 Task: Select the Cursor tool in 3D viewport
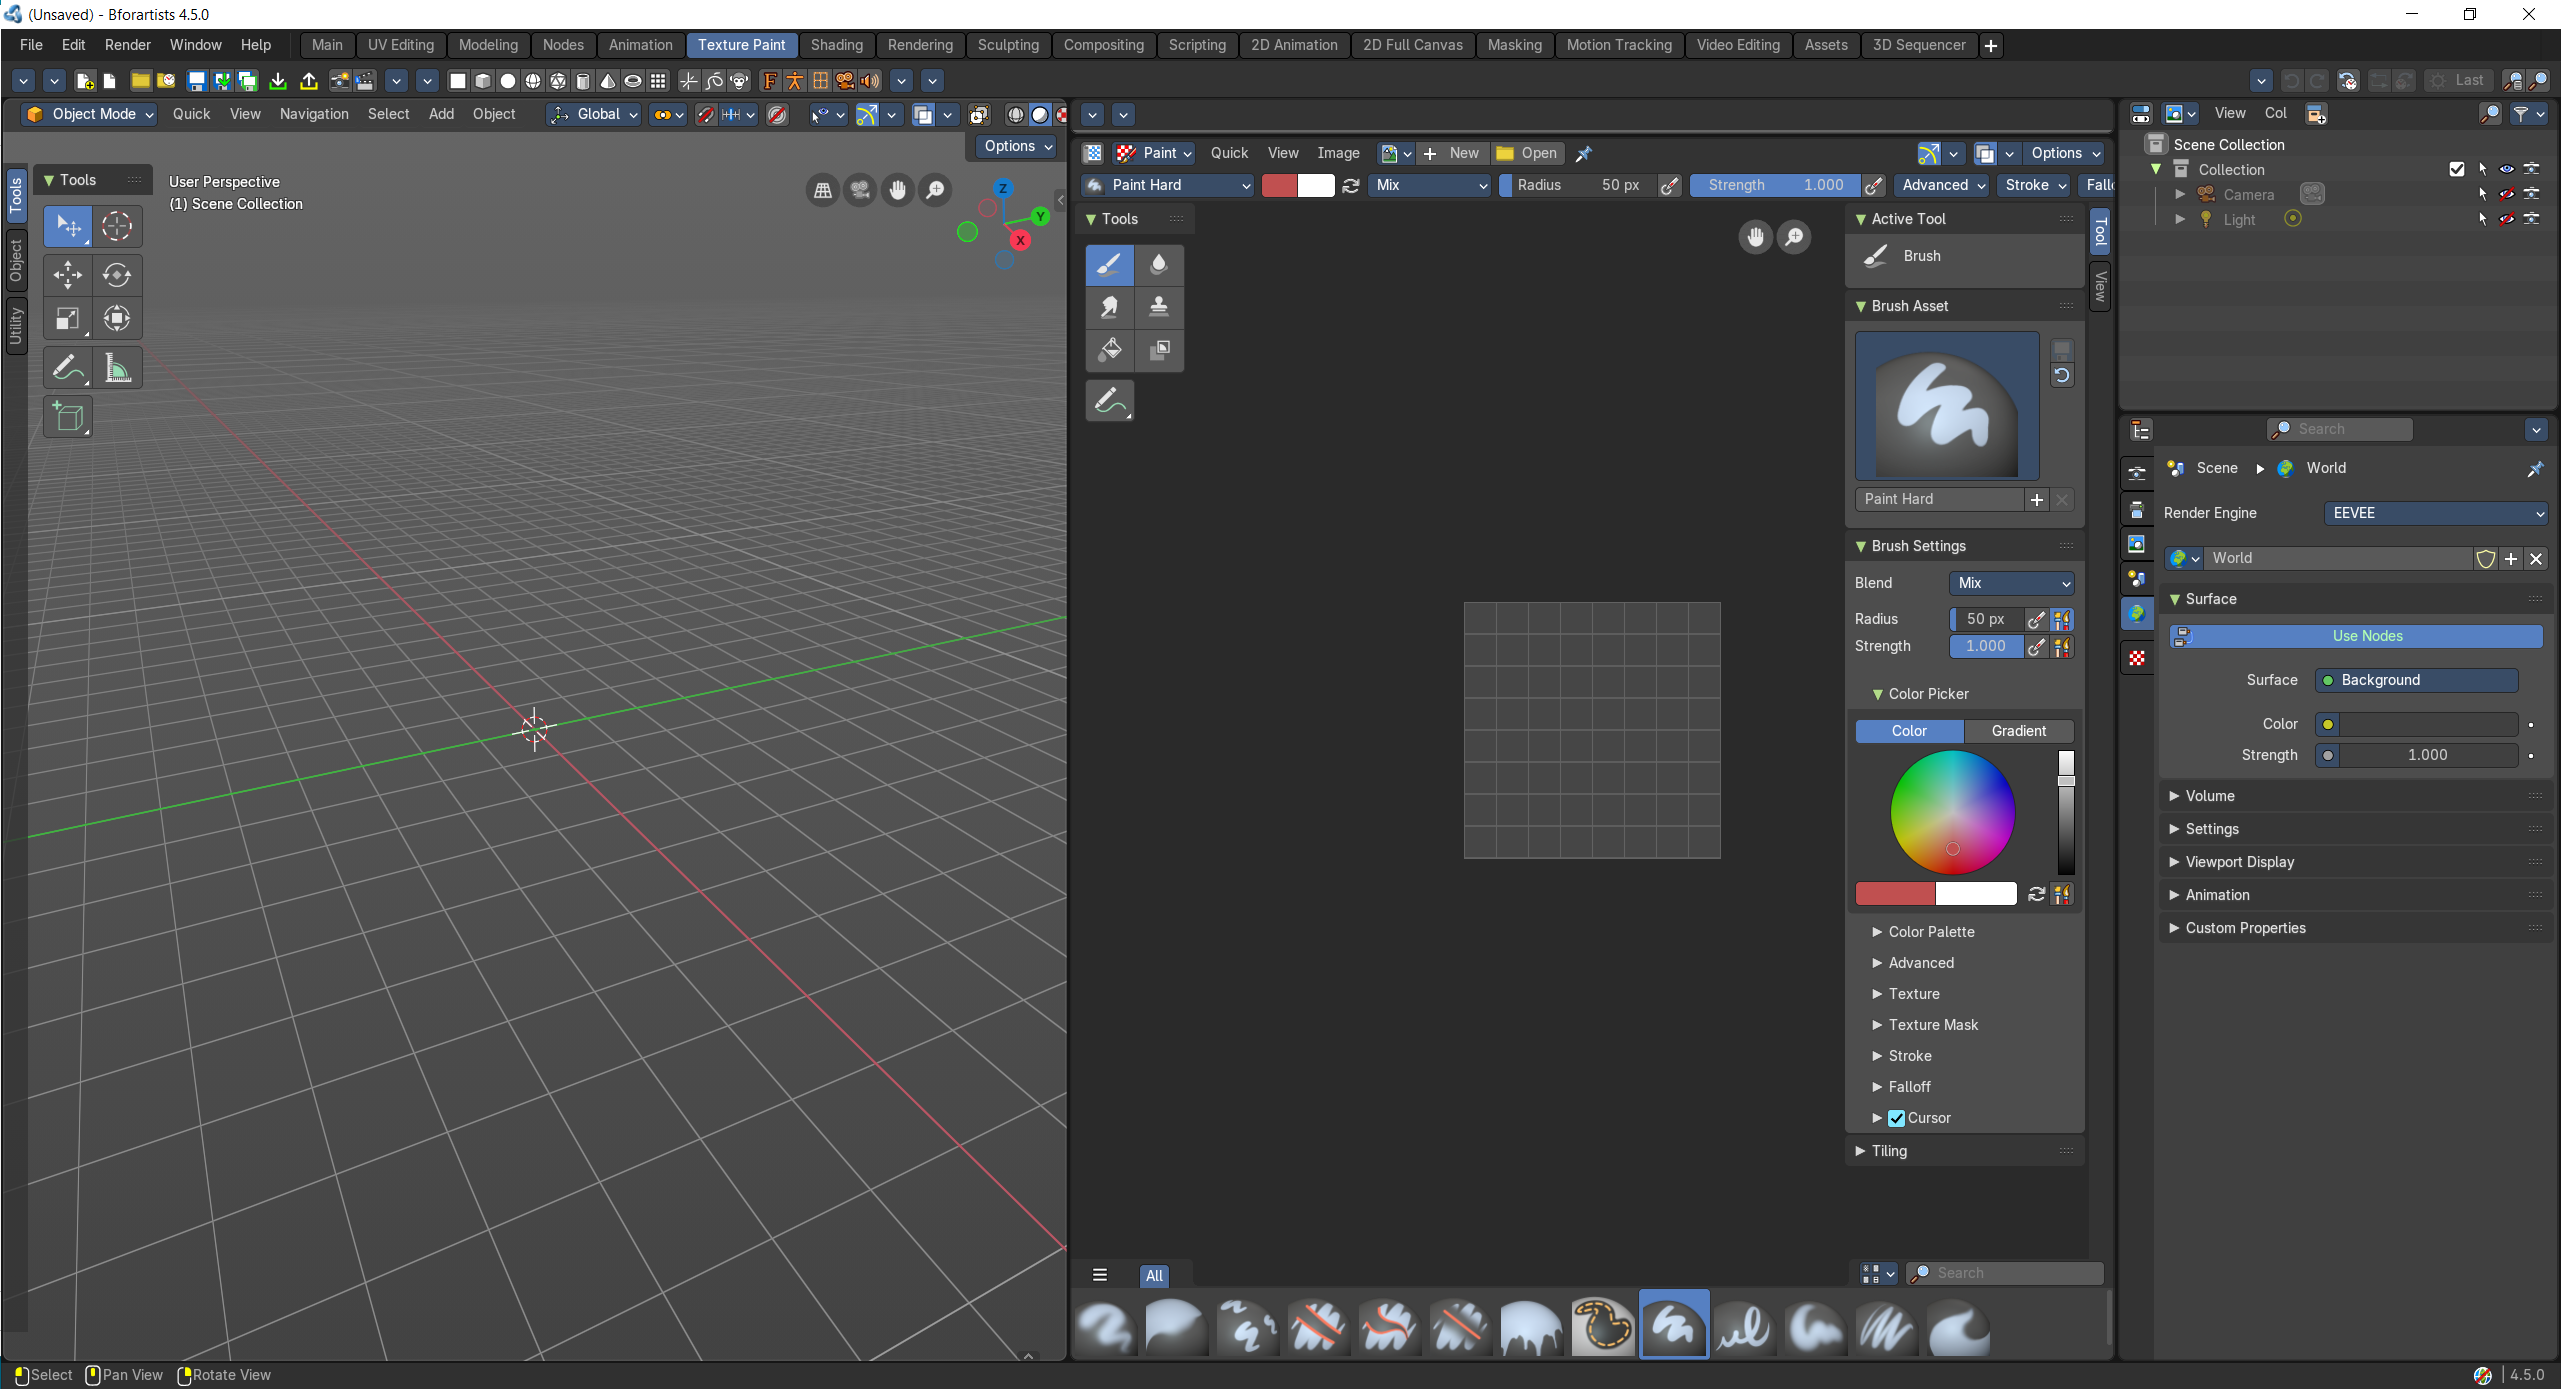(117, 227)
